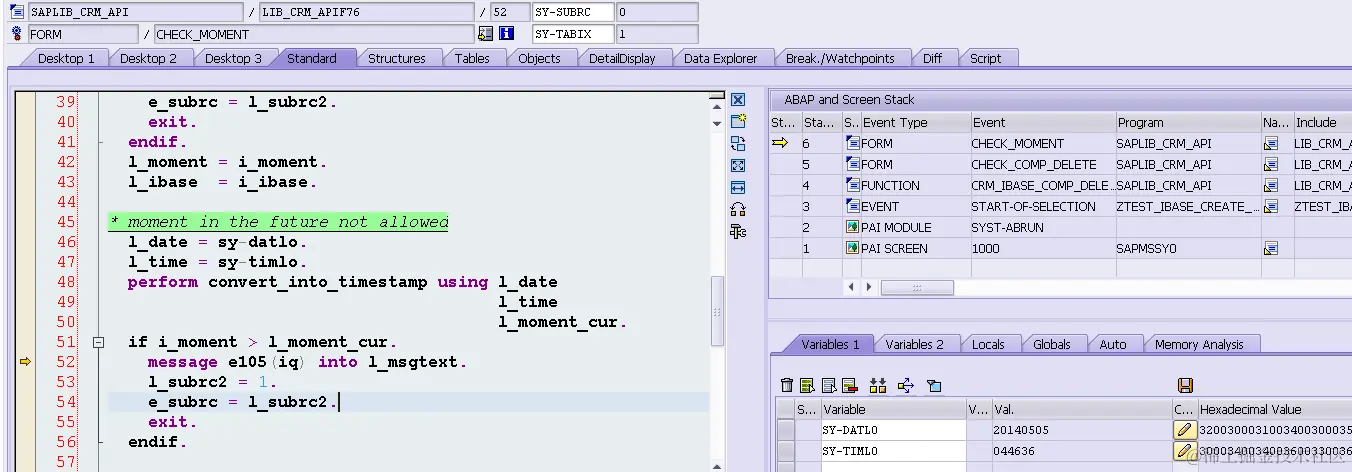
Task: Click the SY-TIMLO variable name cell
Action: pos(893,451)
